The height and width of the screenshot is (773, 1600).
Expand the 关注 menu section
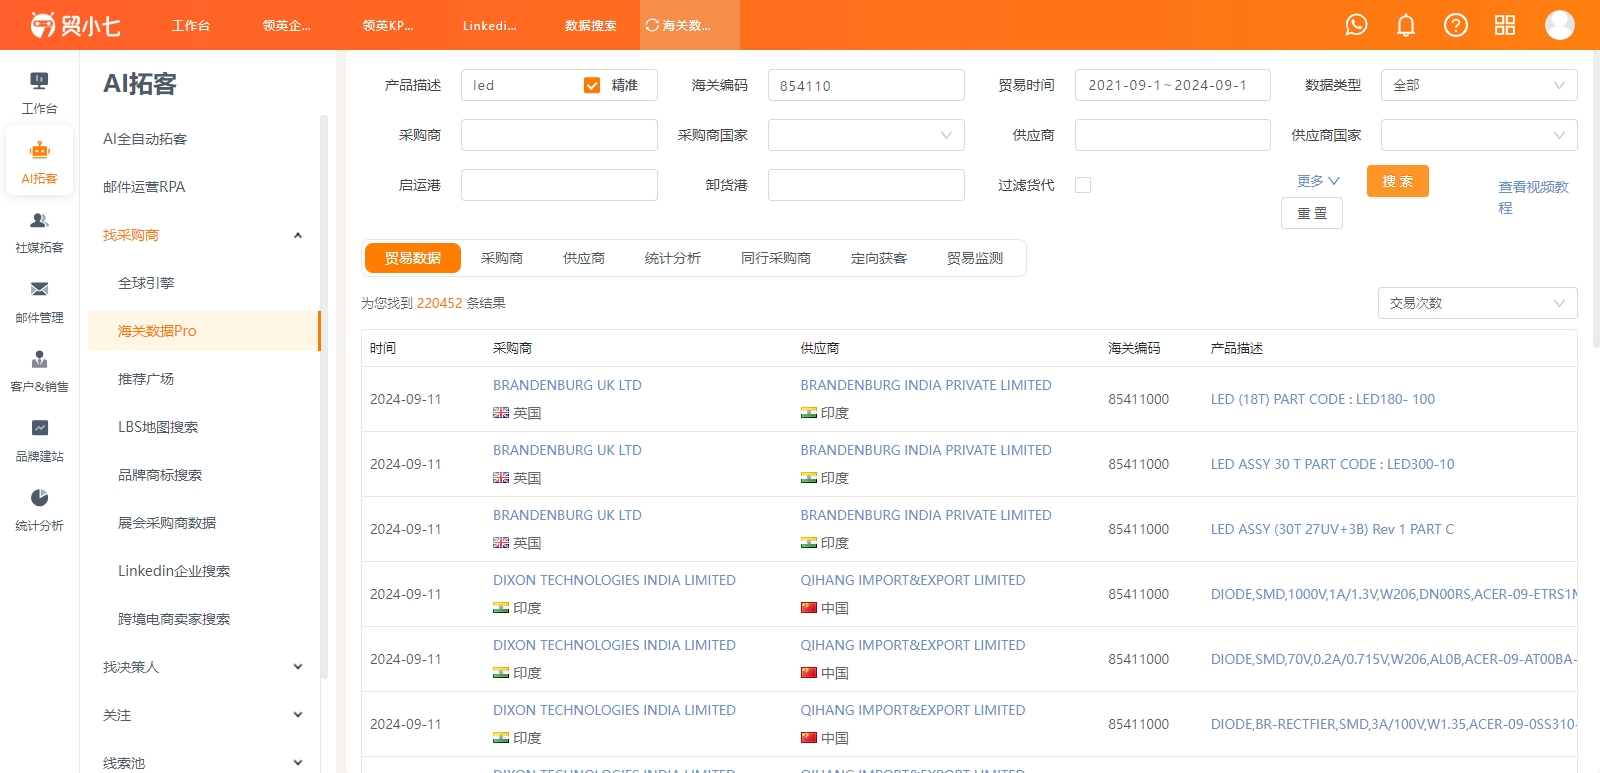pyautogui.click(x=297, y=715)
